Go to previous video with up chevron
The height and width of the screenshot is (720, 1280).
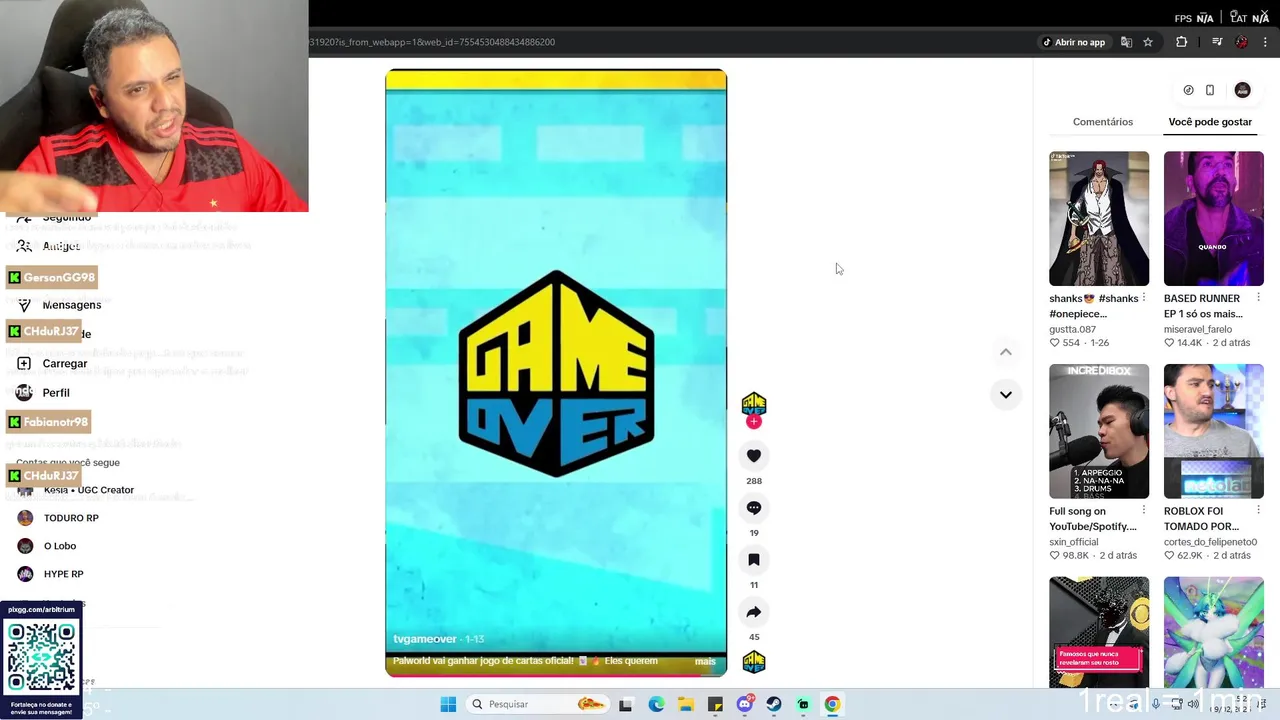pos(1006,352)
